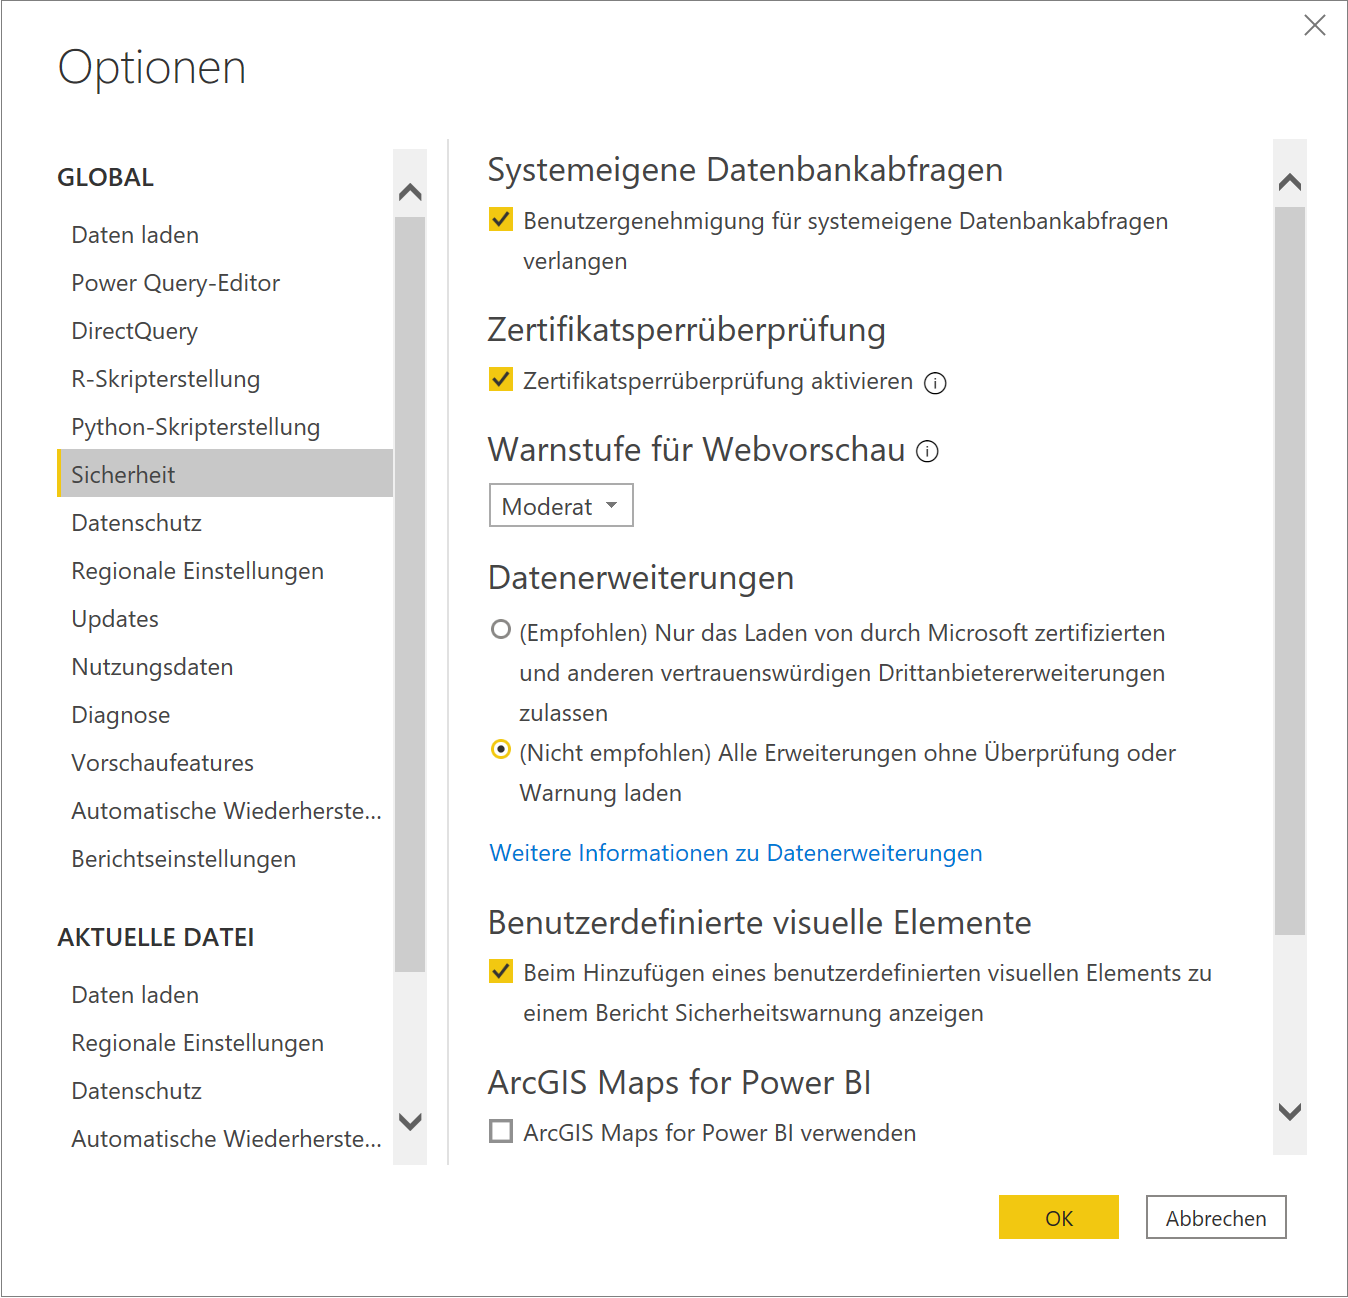Open Daten laden under GLOBAL
Screen dimensions: 1348x1298
(225, 235)
